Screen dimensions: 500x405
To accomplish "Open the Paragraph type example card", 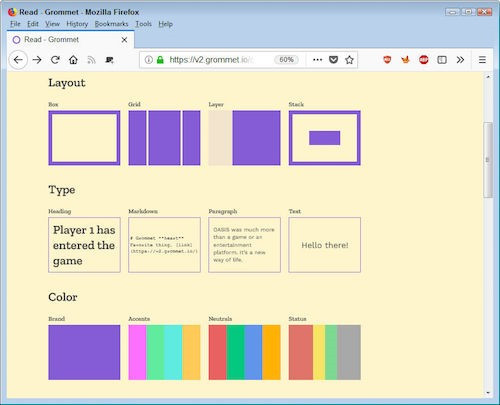I will pos(244,245).
